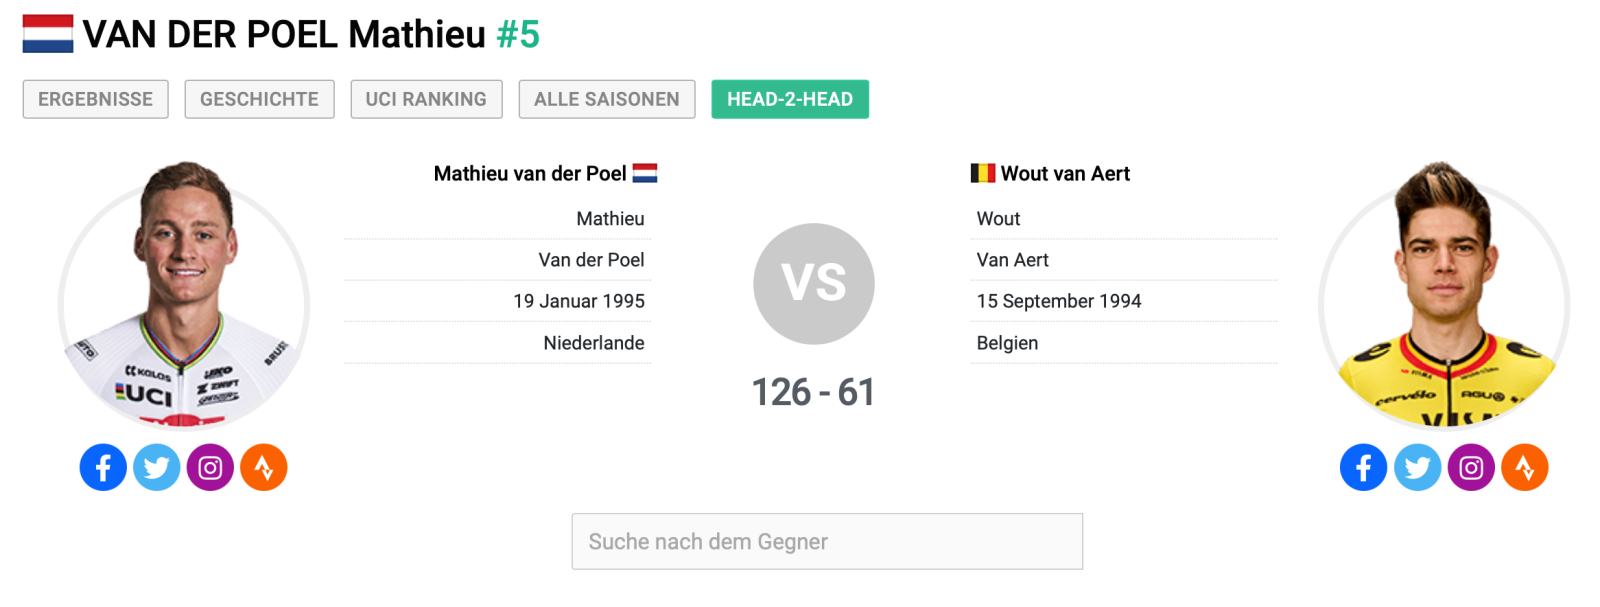
Task: Open Wout van Aert's Facebook icon
Action: (x=1364, y=467)
